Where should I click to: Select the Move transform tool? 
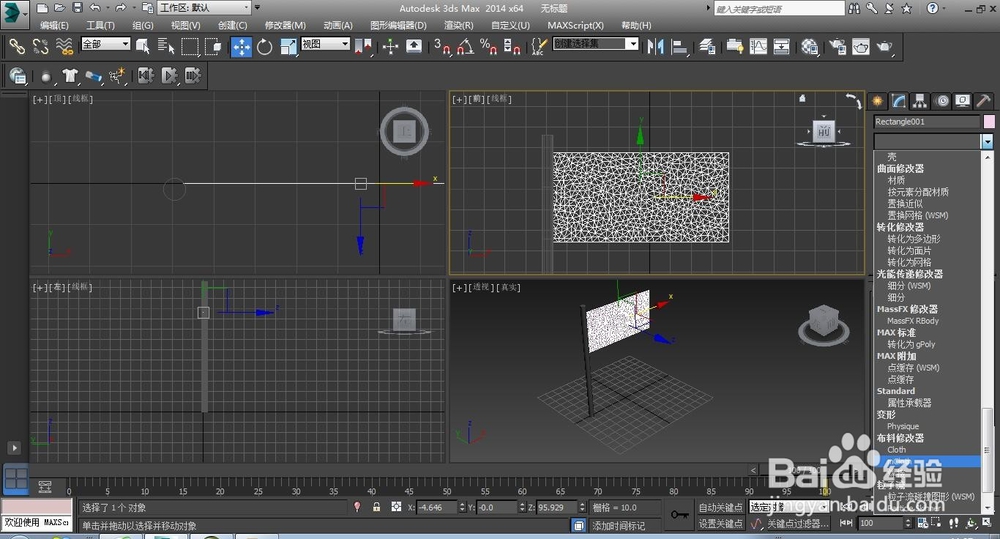pos(241,46)
